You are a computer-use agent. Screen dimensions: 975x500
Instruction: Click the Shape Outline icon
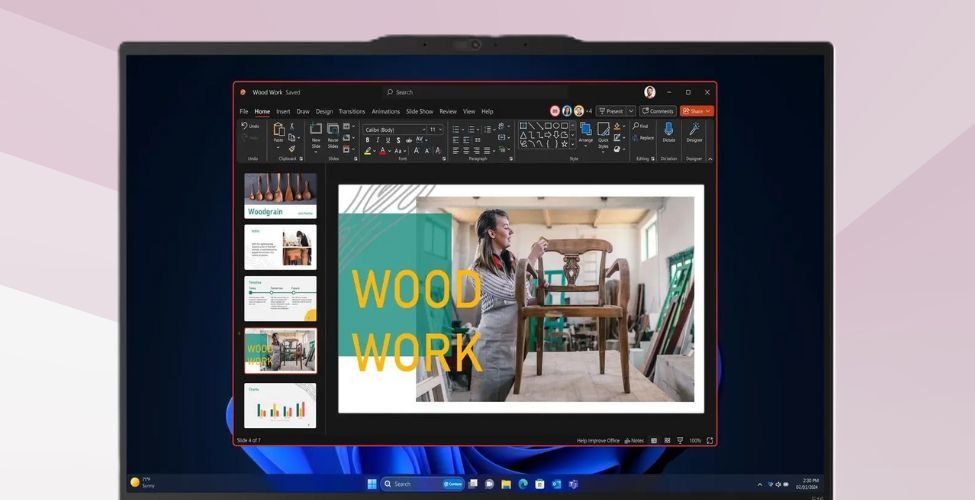tap(617, 137)
